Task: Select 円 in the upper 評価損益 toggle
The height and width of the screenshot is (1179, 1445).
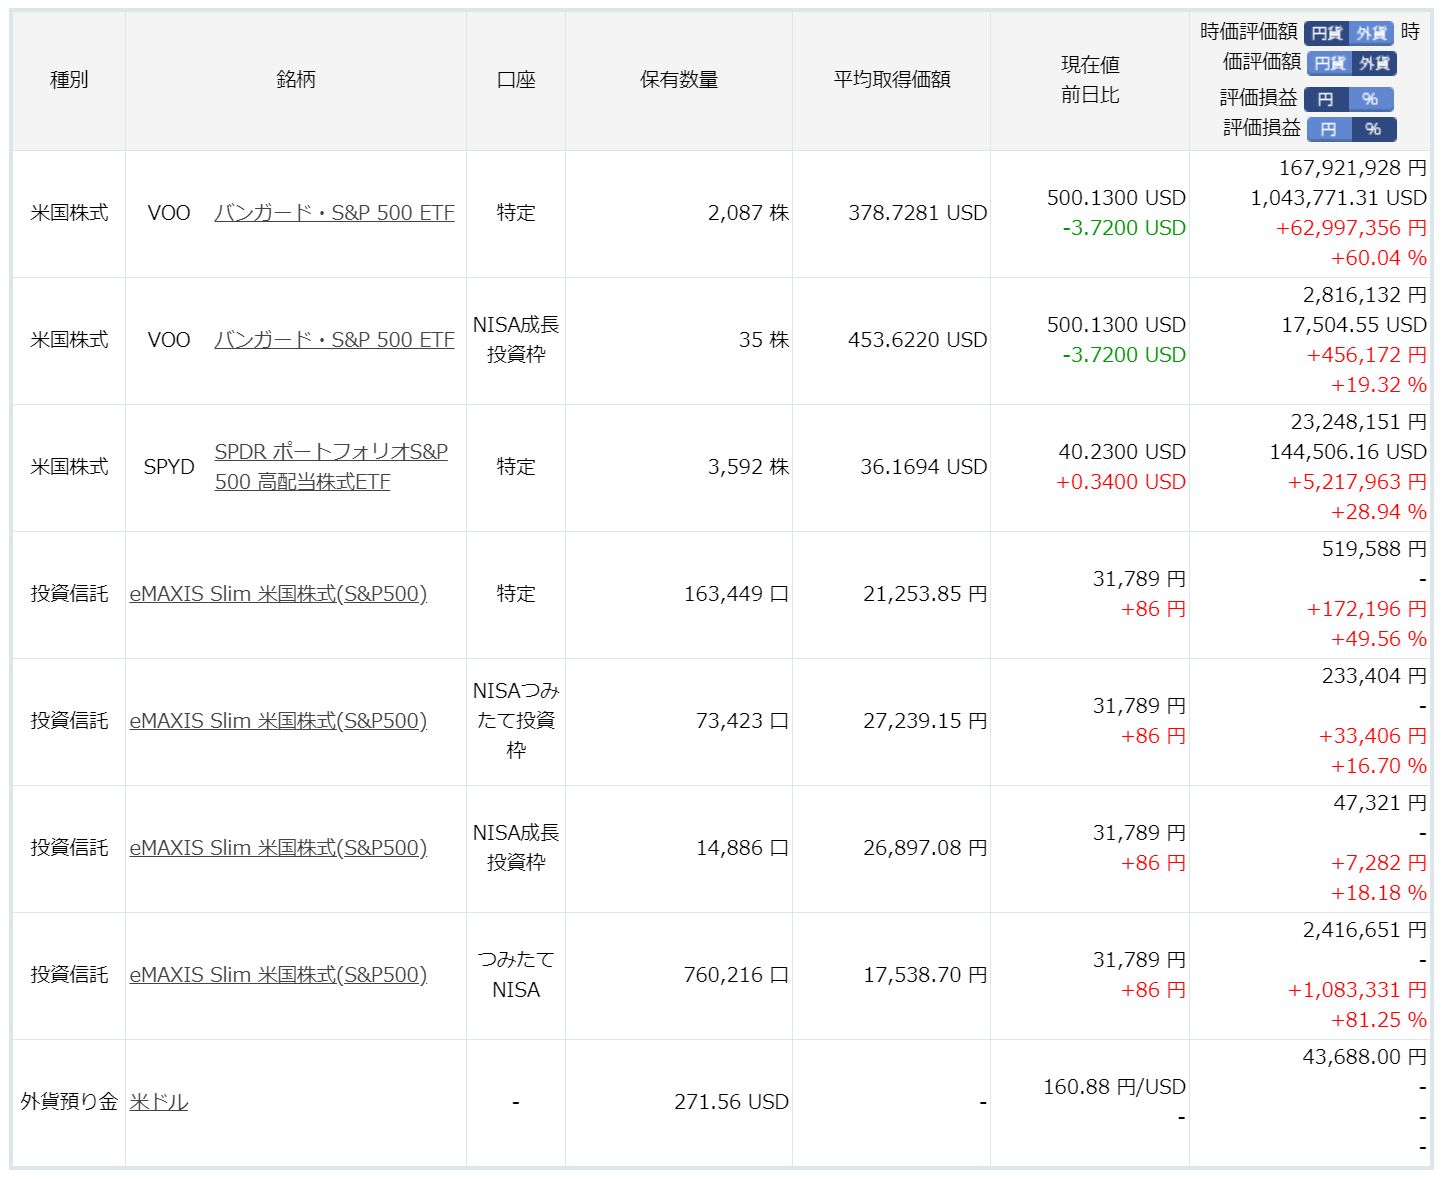Action: click(1325, 99)
